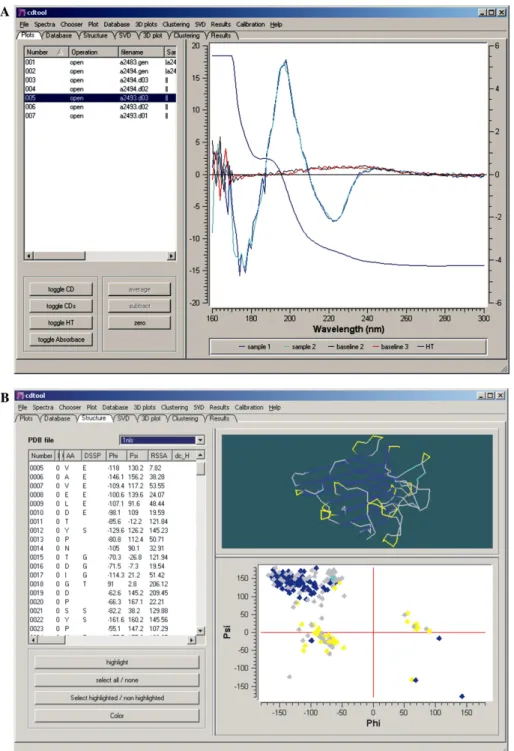The image size is (514, 751).
Task: Click the down arrow of the residue table vertical scrollbar
Action: click(201, 631)
